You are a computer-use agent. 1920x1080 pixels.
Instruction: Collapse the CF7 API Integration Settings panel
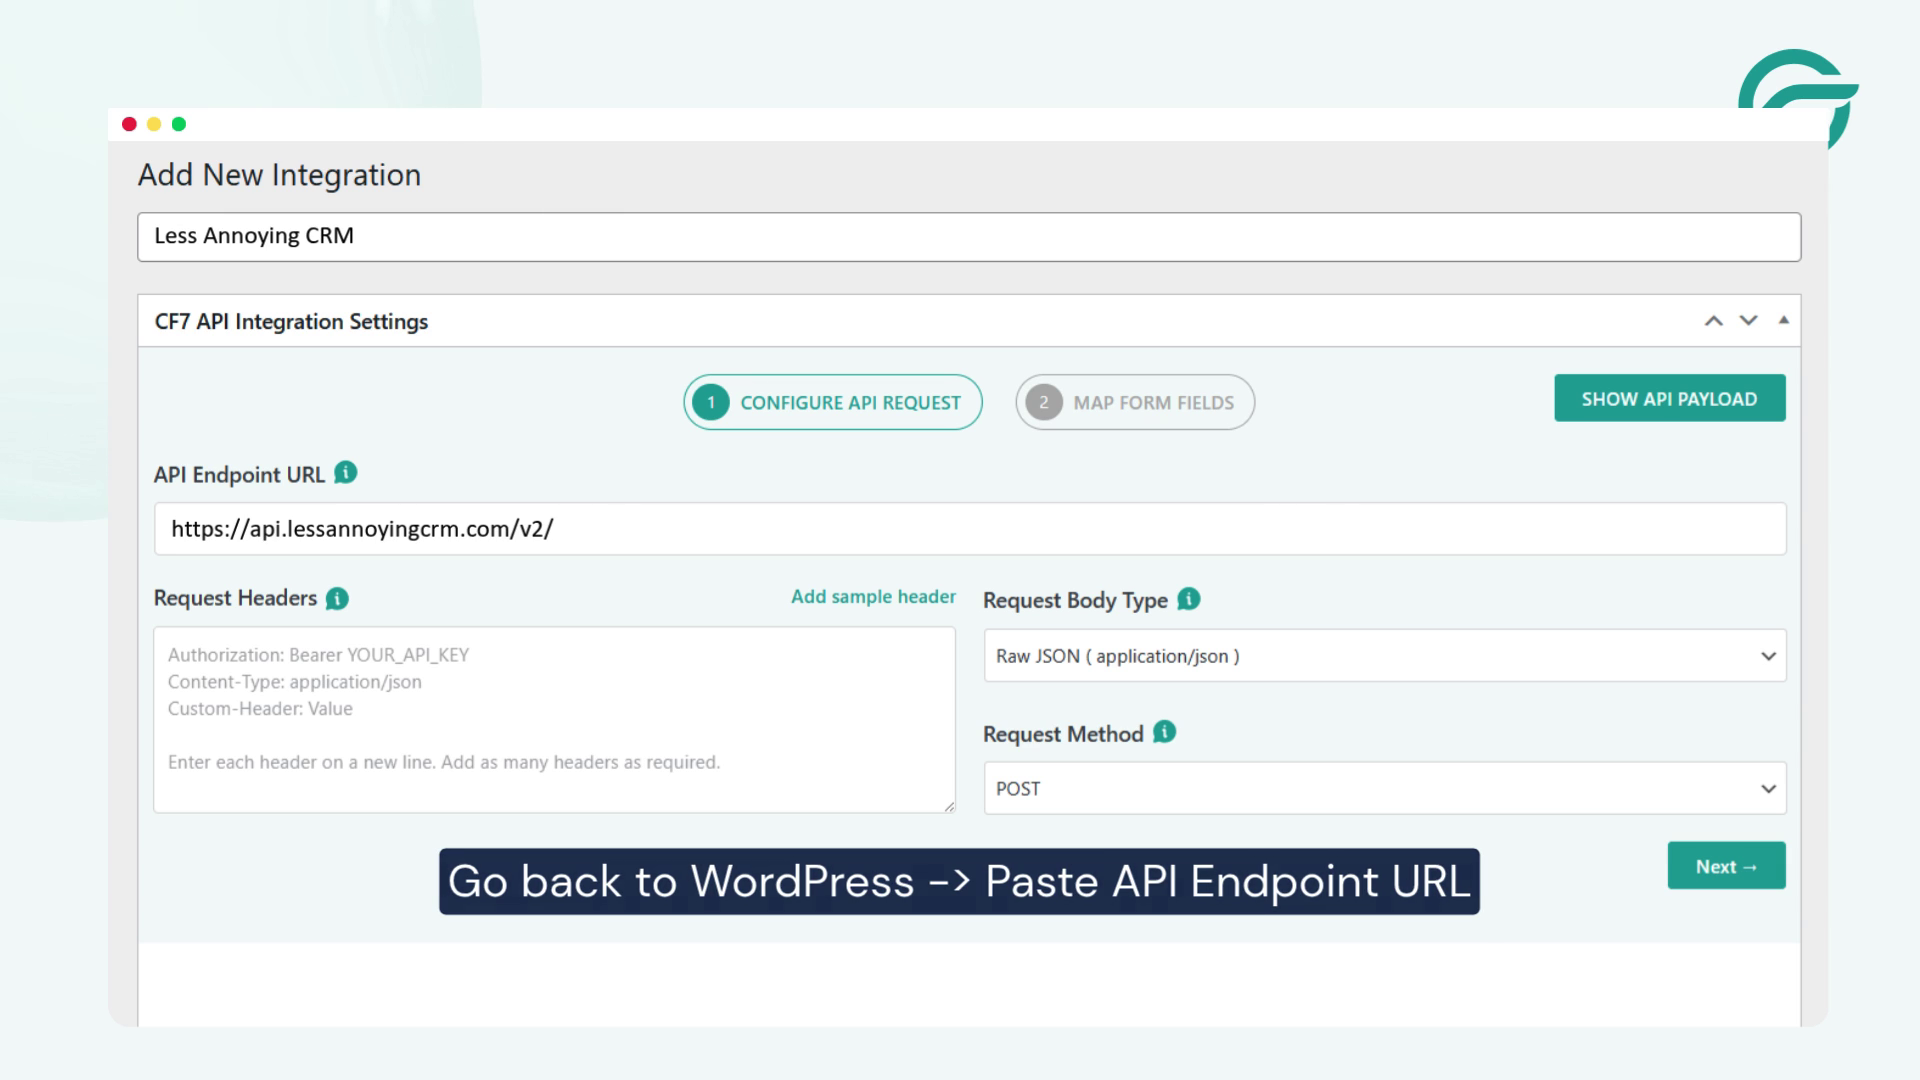1783,320
